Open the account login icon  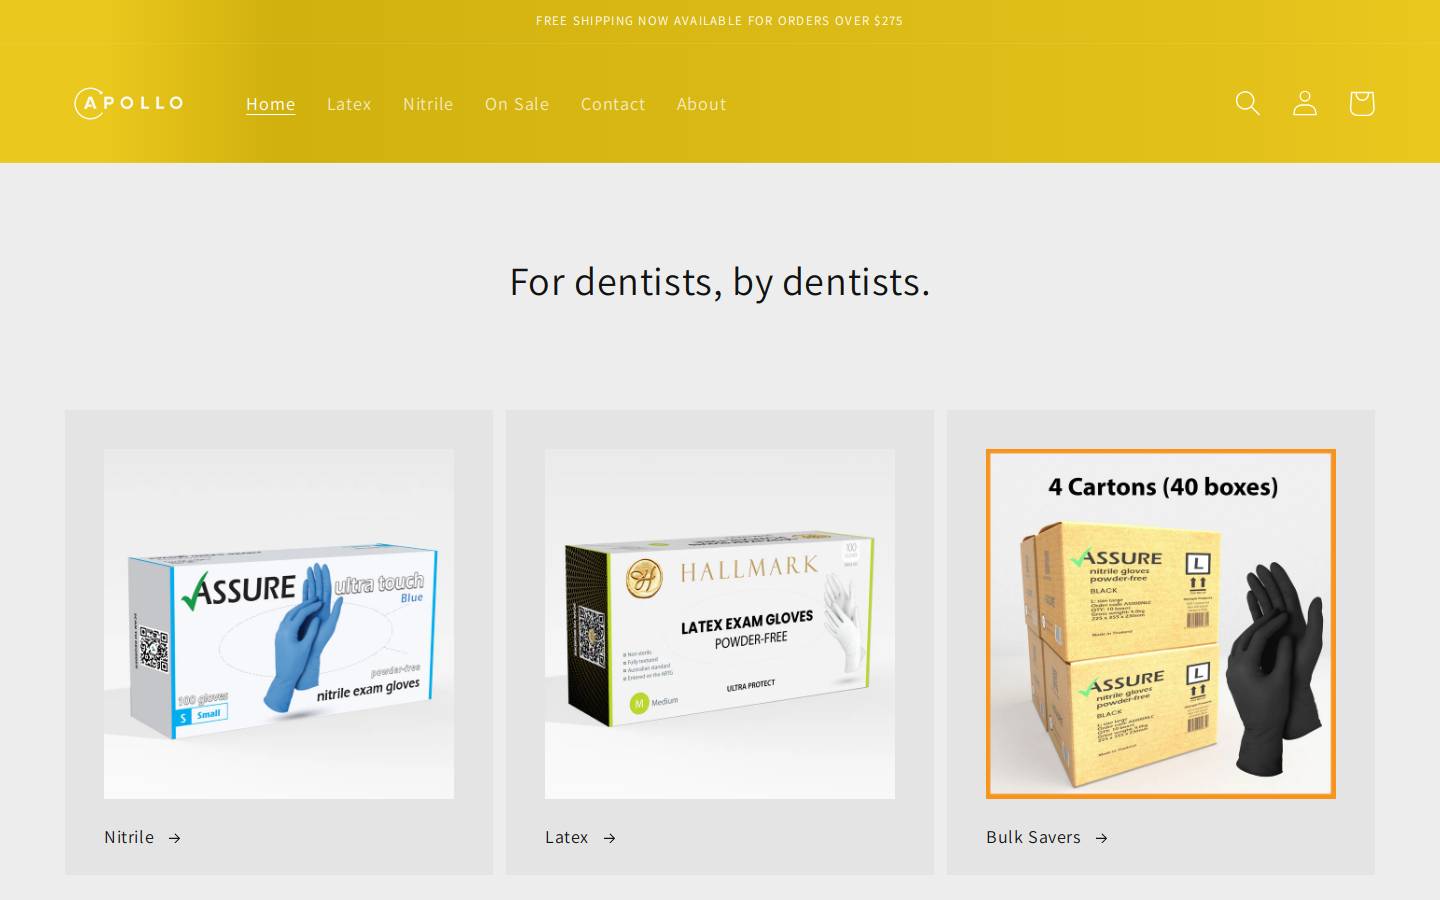pos(1304,103)
